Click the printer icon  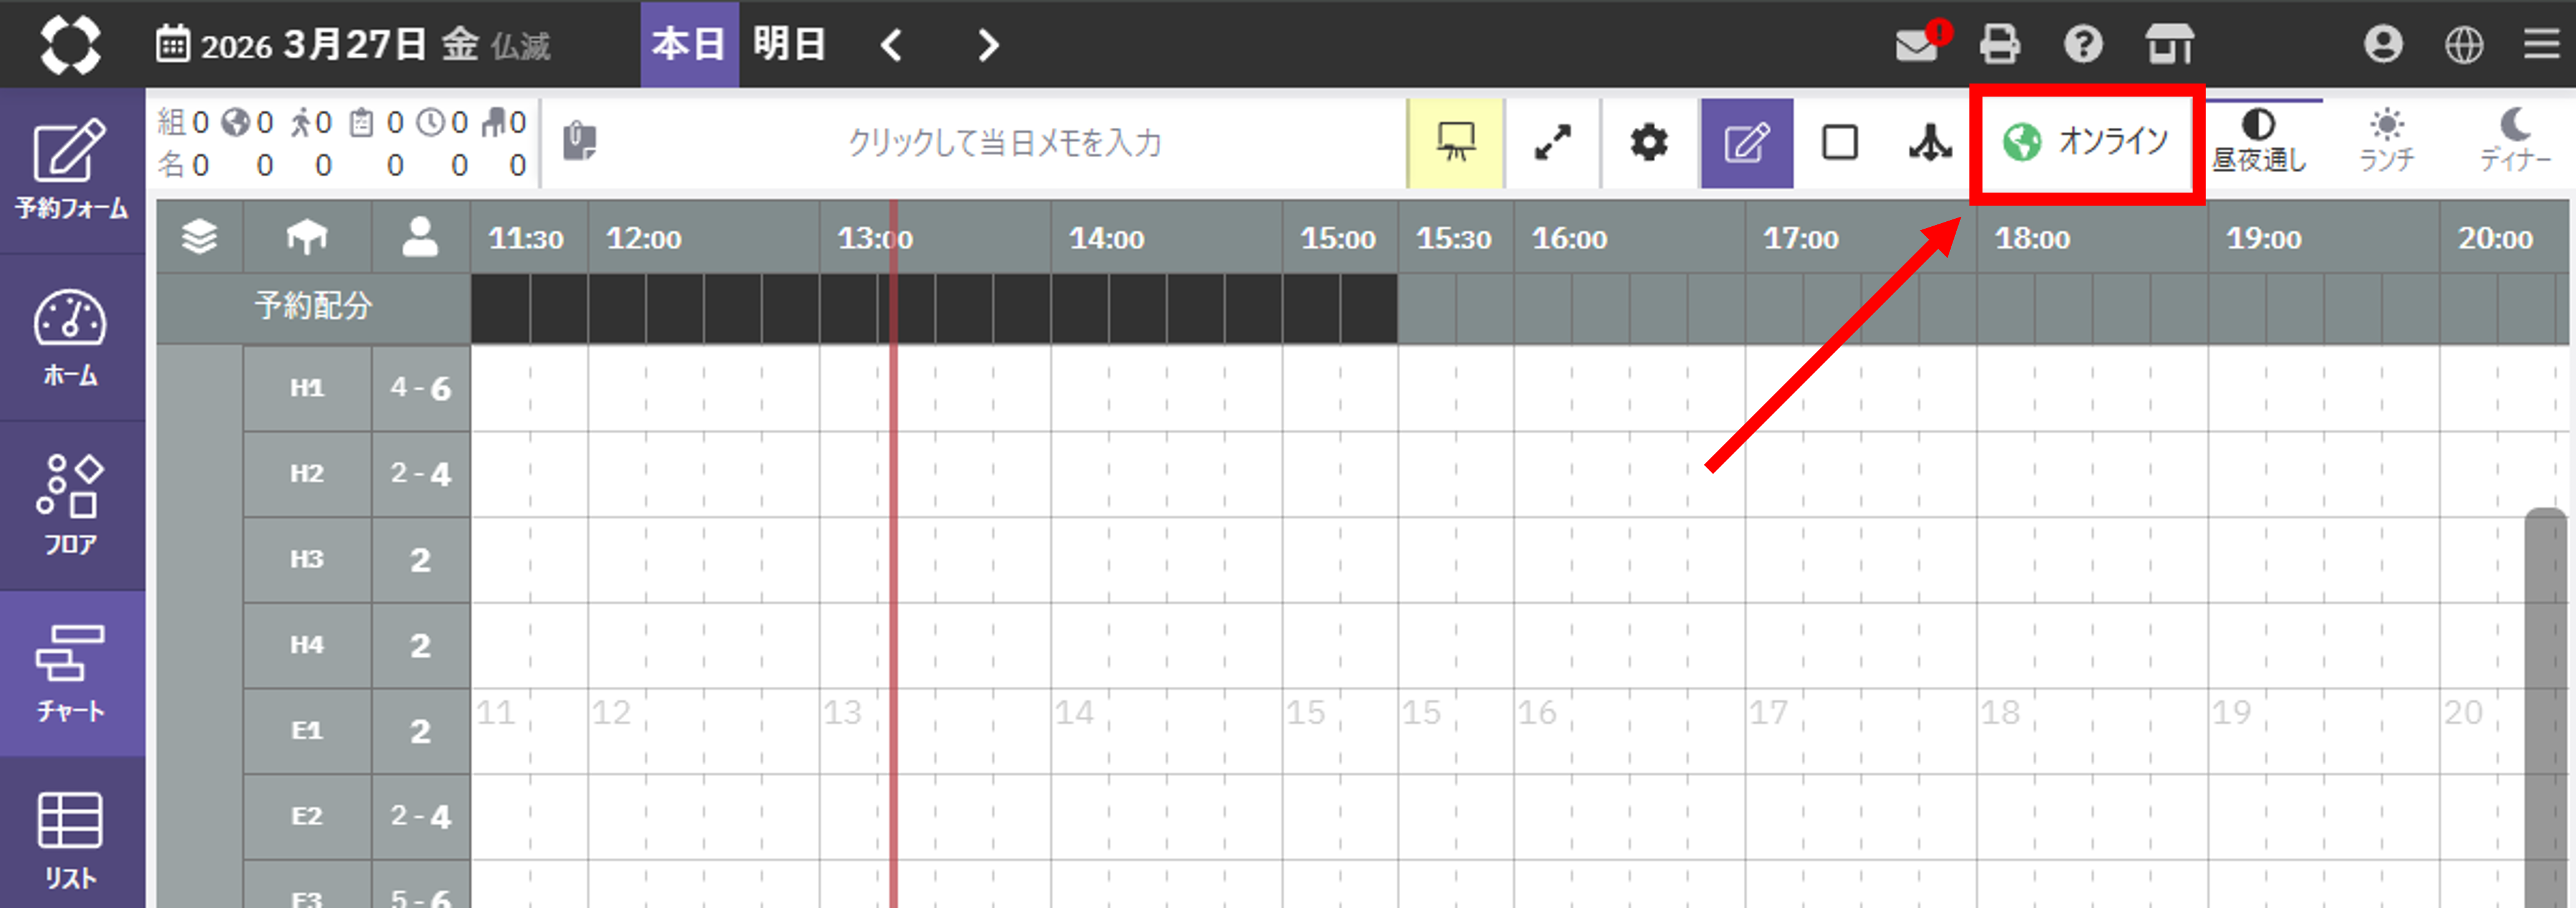(x=1999, y=44)
